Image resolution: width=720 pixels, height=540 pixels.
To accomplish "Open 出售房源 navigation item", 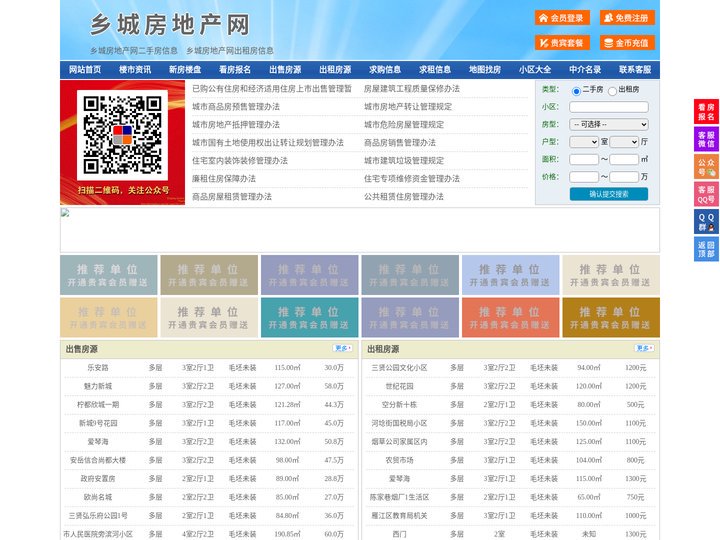I will 285,70.
